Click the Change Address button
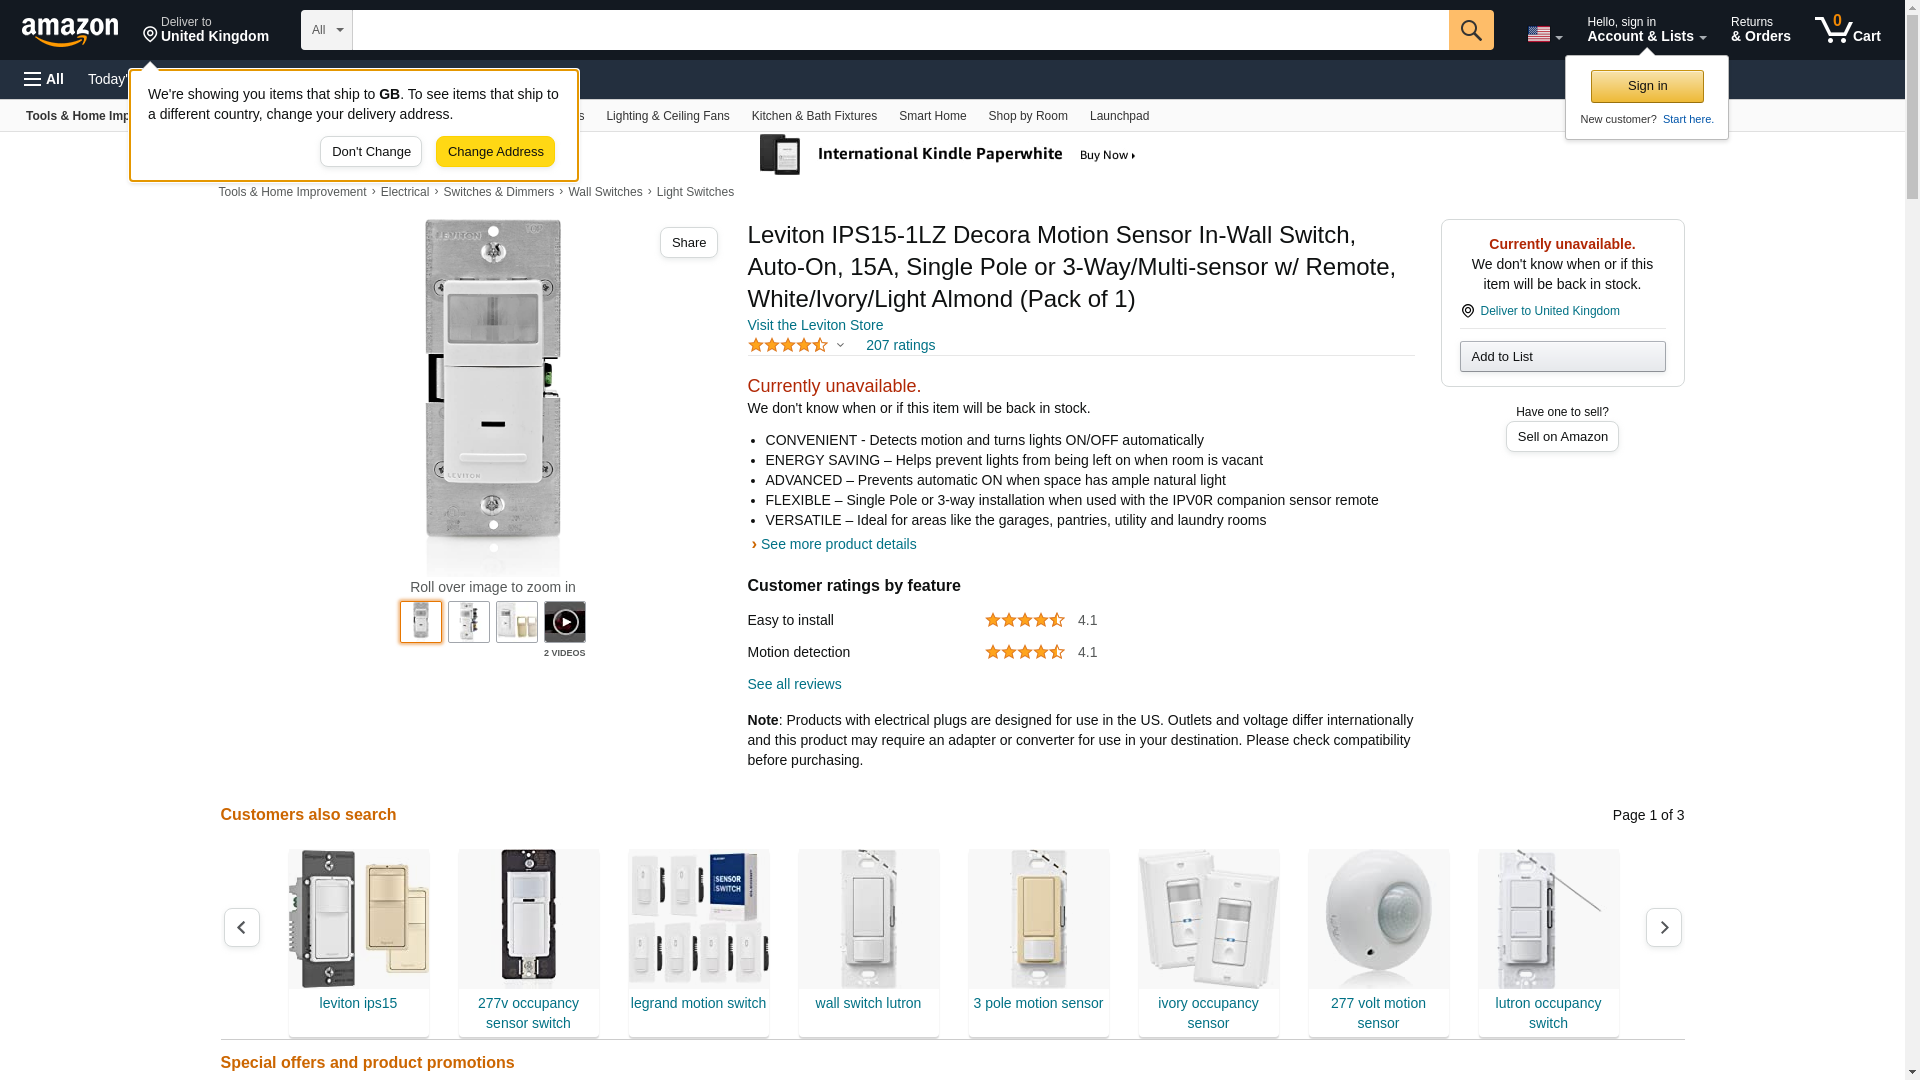Viewport: 1920px width, 1080px height. coord(495,152)
